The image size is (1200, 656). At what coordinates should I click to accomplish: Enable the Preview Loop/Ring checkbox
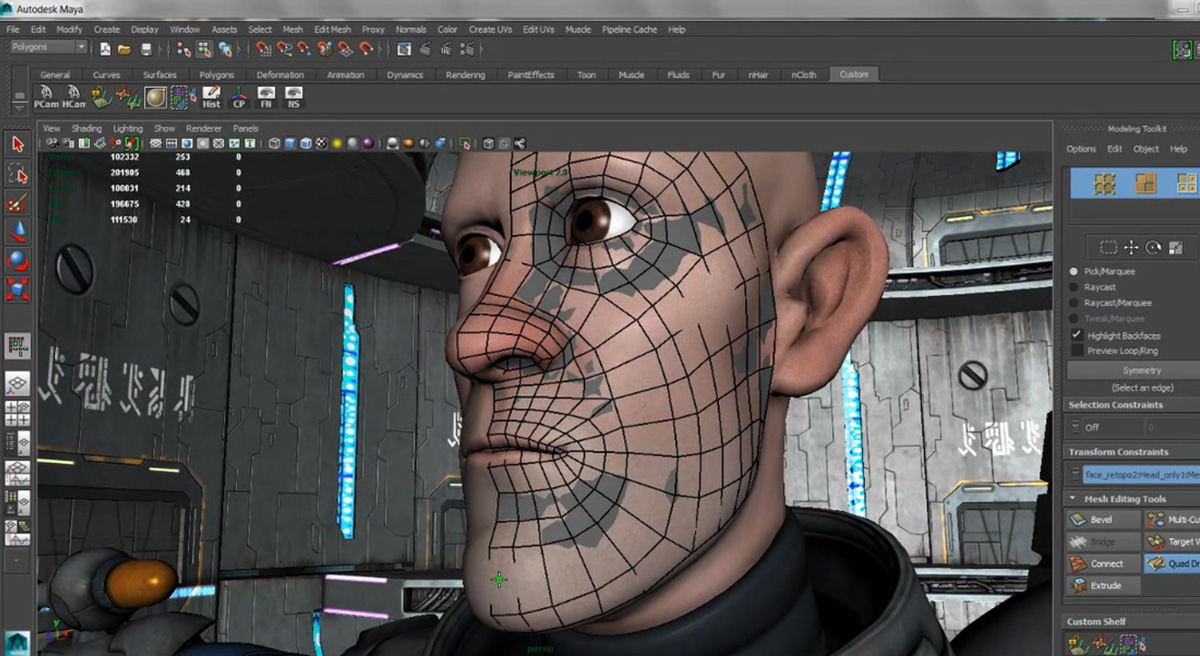[x=1077, y=350]
